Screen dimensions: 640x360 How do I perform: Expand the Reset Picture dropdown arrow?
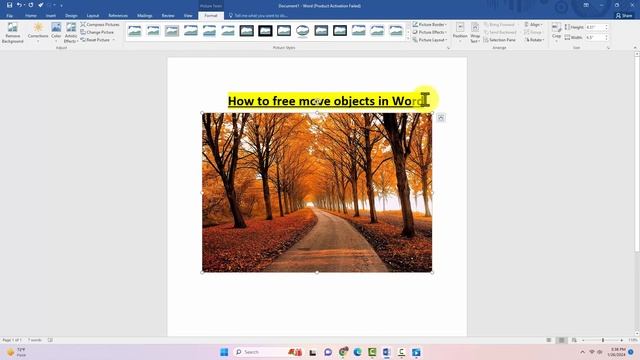click(x=114, y=40)
